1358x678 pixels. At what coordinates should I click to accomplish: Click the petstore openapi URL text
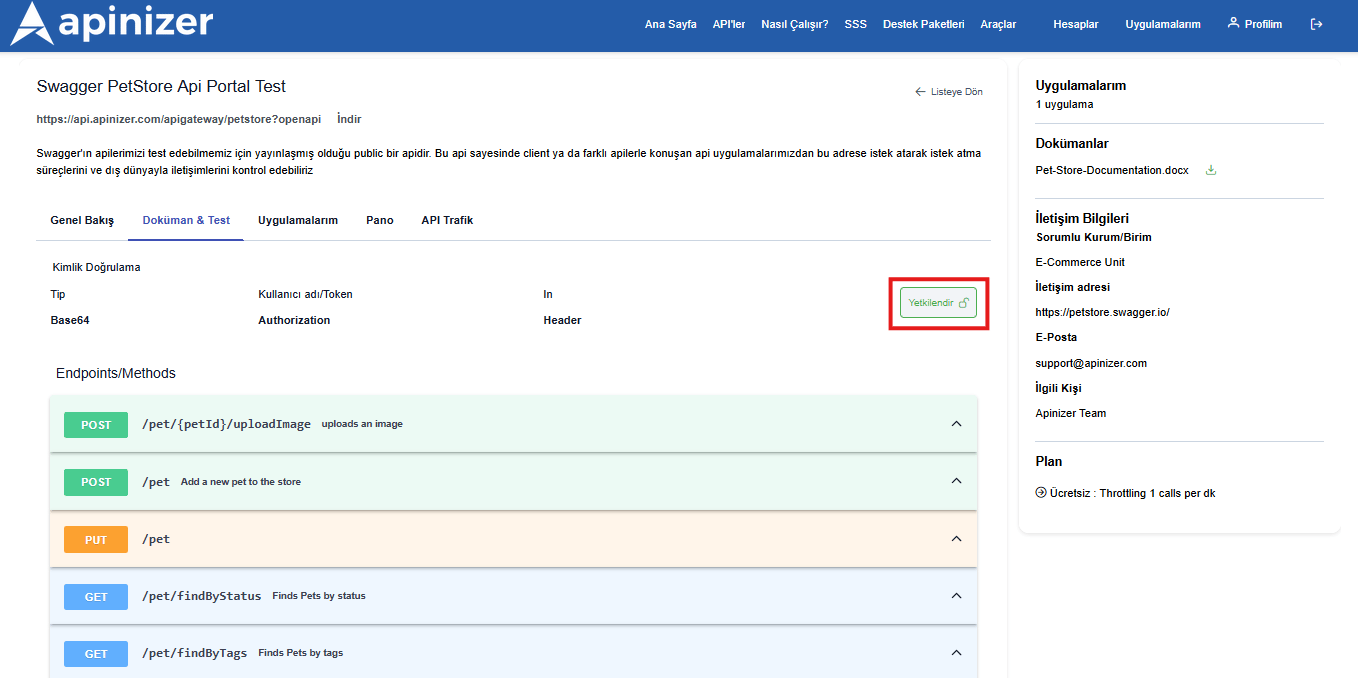[x=179, y=119]
